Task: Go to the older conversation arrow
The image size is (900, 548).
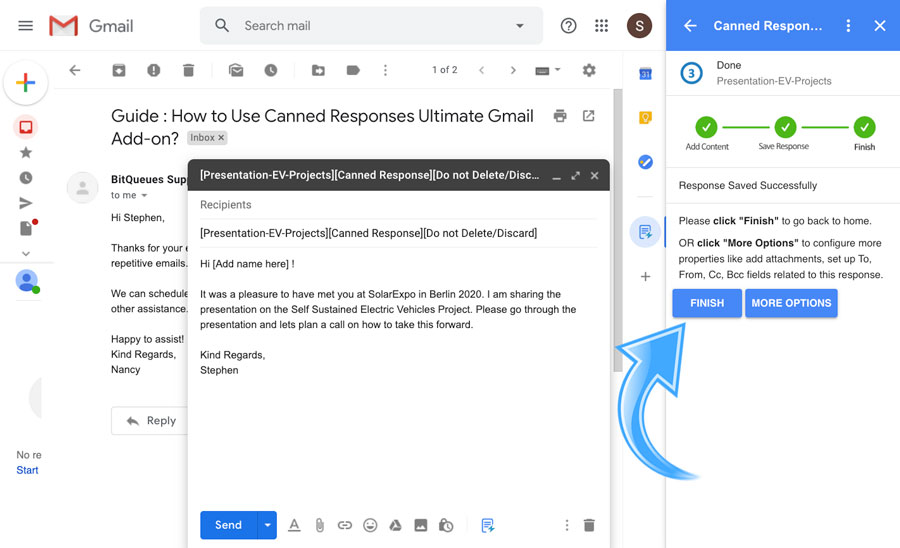Action: pyautogui.click(x=513, y=70)
